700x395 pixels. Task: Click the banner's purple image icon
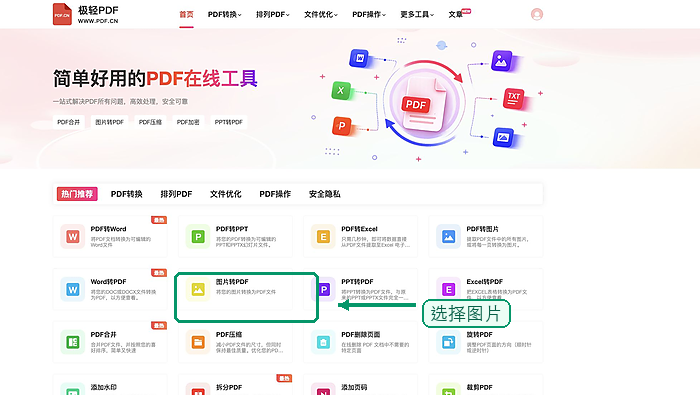click(502, 61)
